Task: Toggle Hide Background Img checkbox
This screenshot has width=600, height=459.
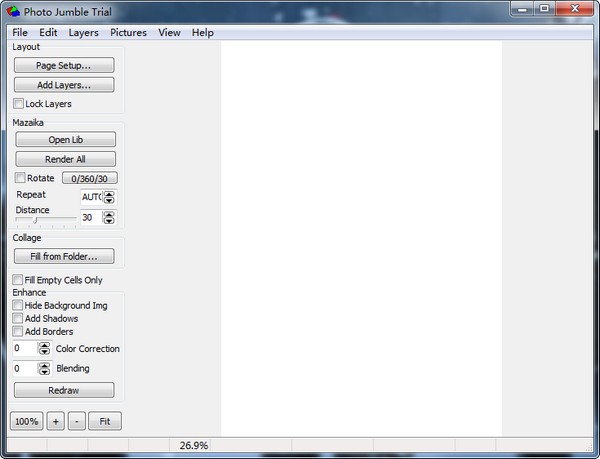Action: [x=17, y=305]
